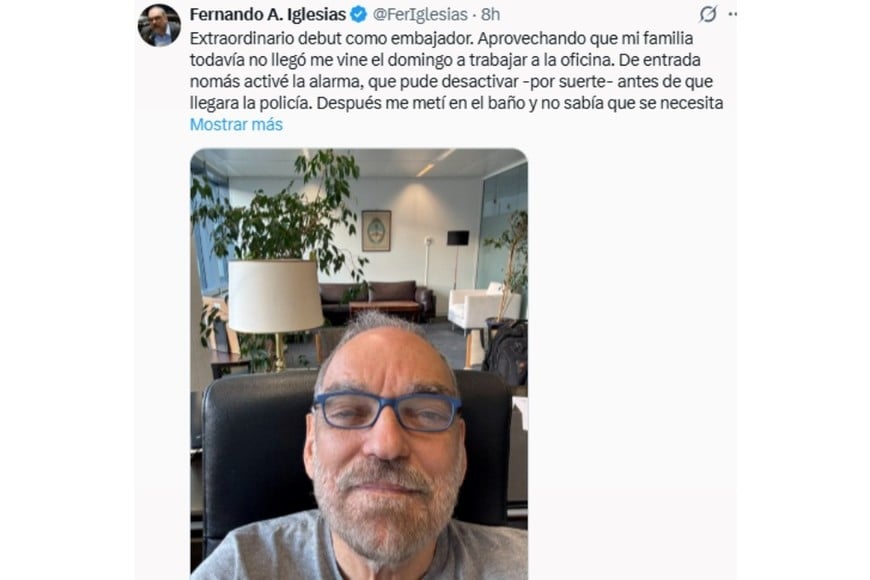This screenshot has height=580, width=870.
Task: Click the 8h post timestamp
Action: pyautogui.click(x=490, y=14)
